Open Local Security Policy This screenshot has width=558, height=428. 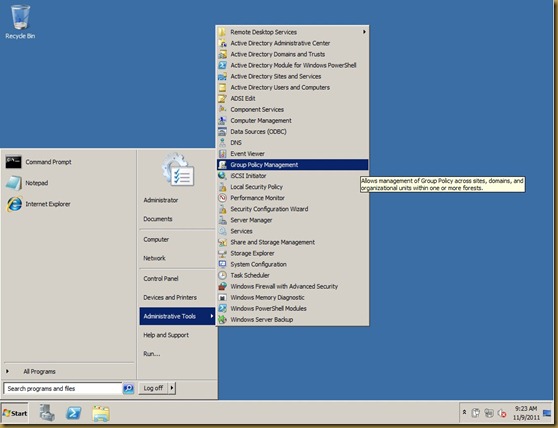coord(293,186)
